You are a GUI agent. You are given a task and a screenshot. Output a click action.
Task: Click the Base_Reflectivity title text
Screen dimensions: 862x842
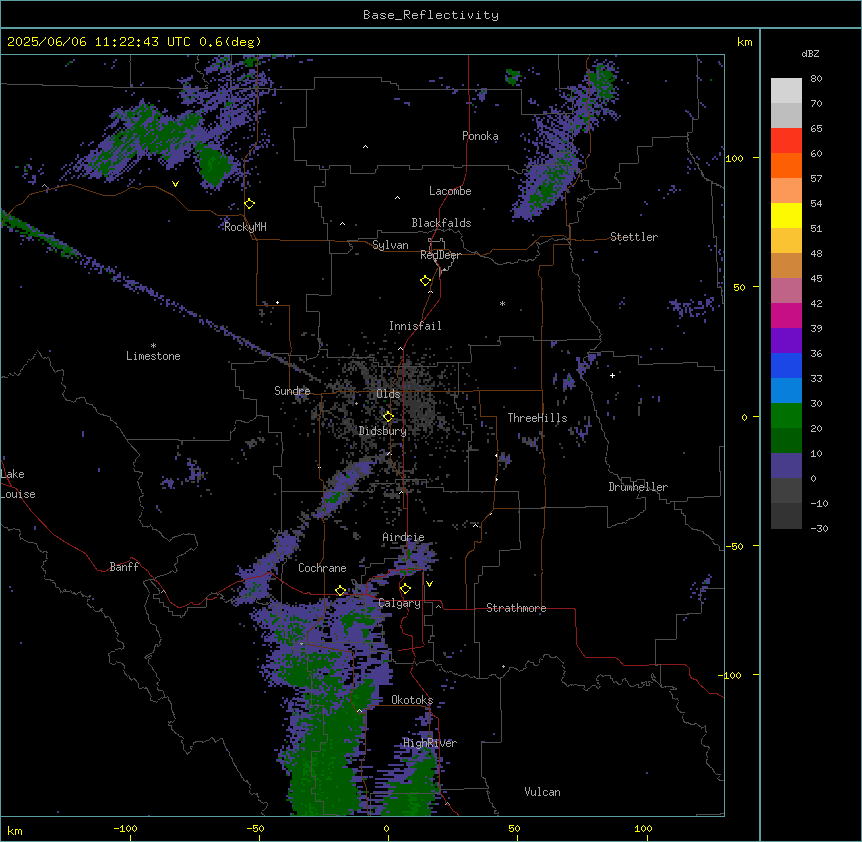pos(431,15)
